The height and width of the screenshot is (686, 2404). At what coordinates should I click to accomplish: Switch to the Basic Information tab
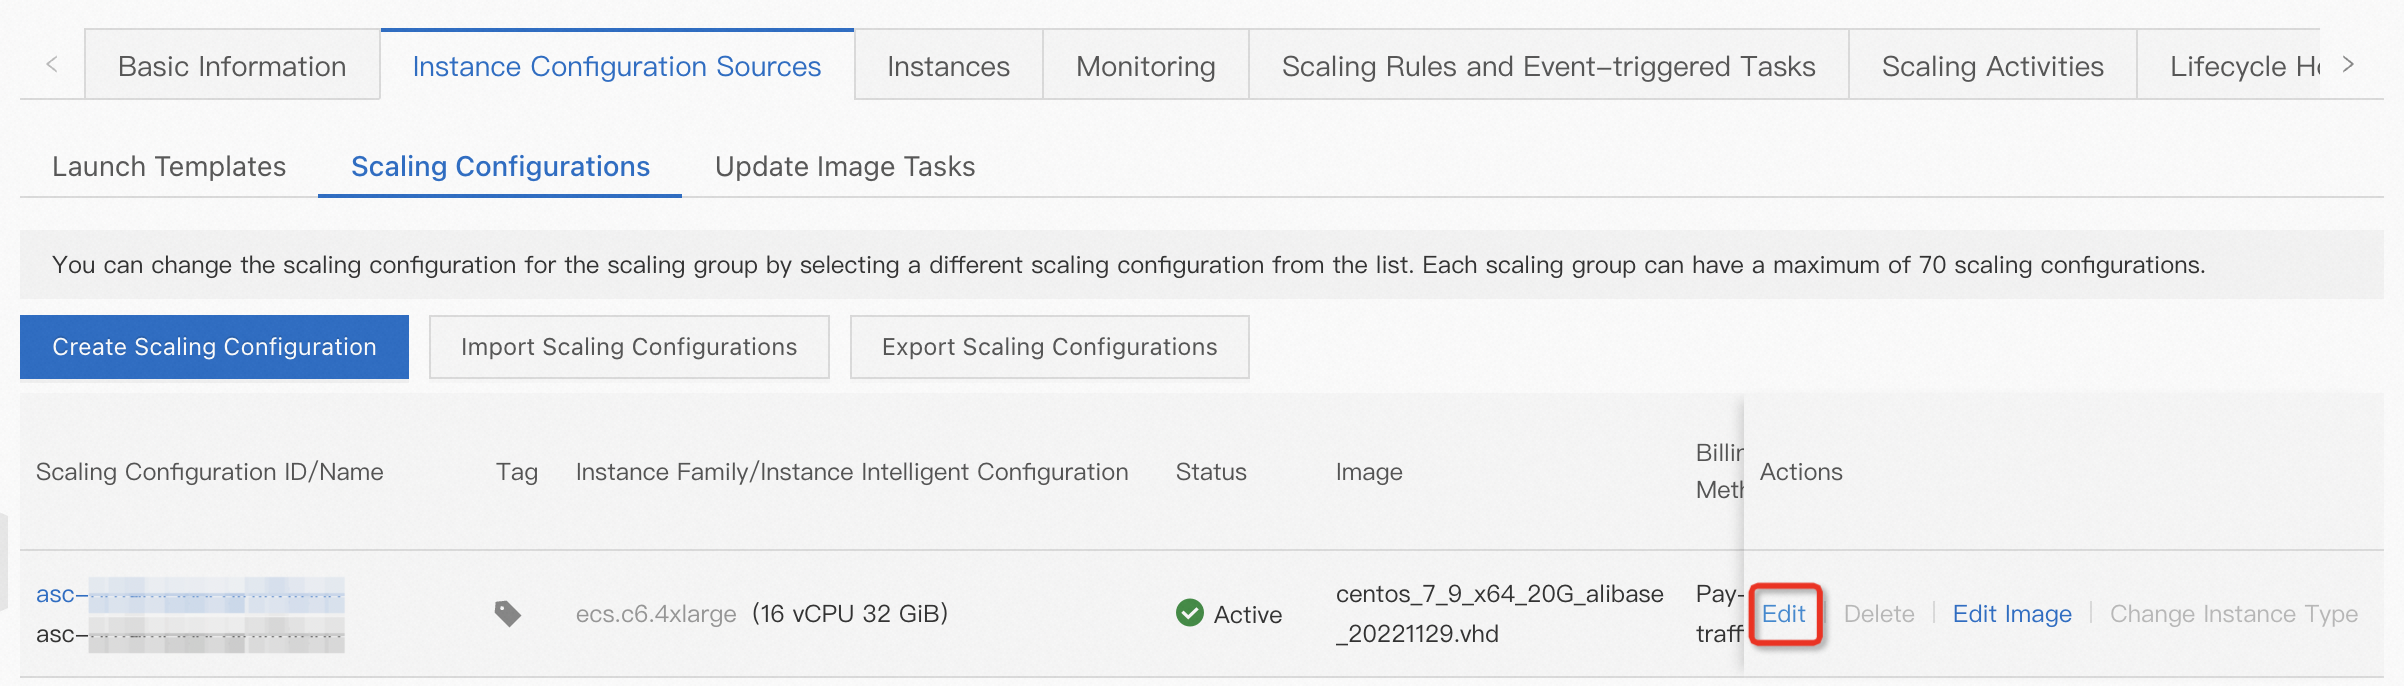[232, 65]
